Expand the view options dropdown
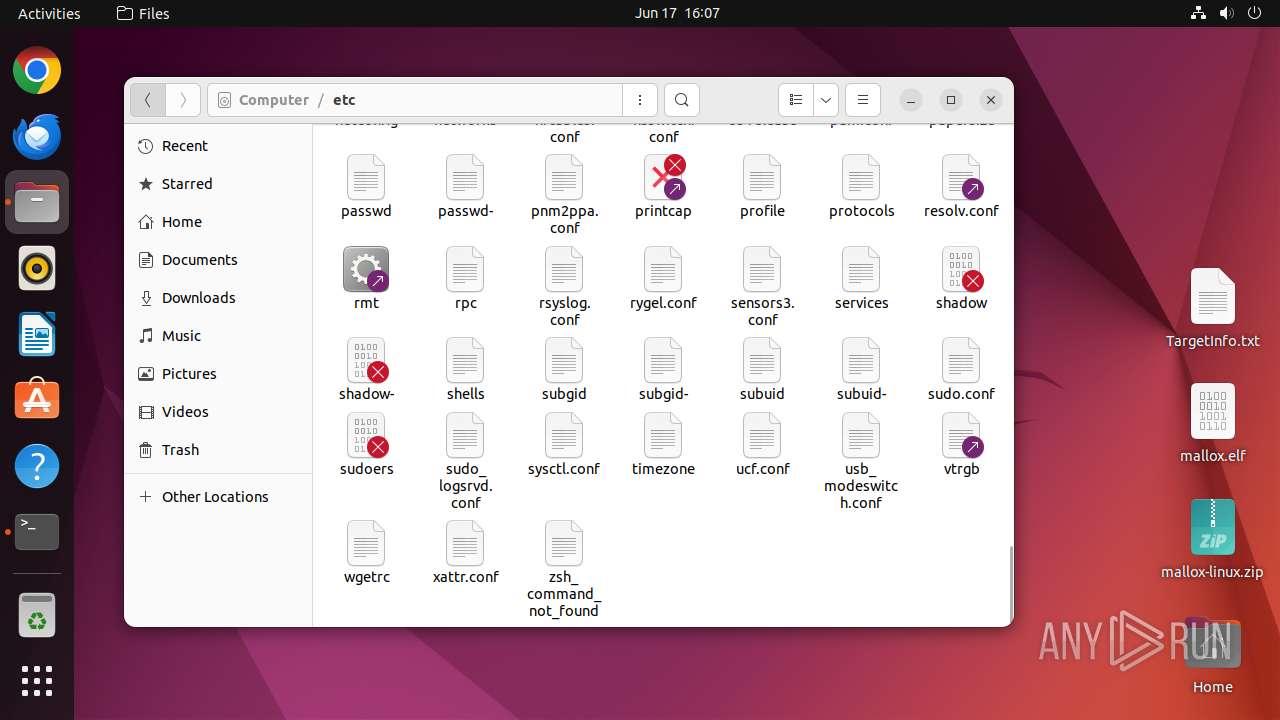Screen dimensions: 1280x720 826,100
